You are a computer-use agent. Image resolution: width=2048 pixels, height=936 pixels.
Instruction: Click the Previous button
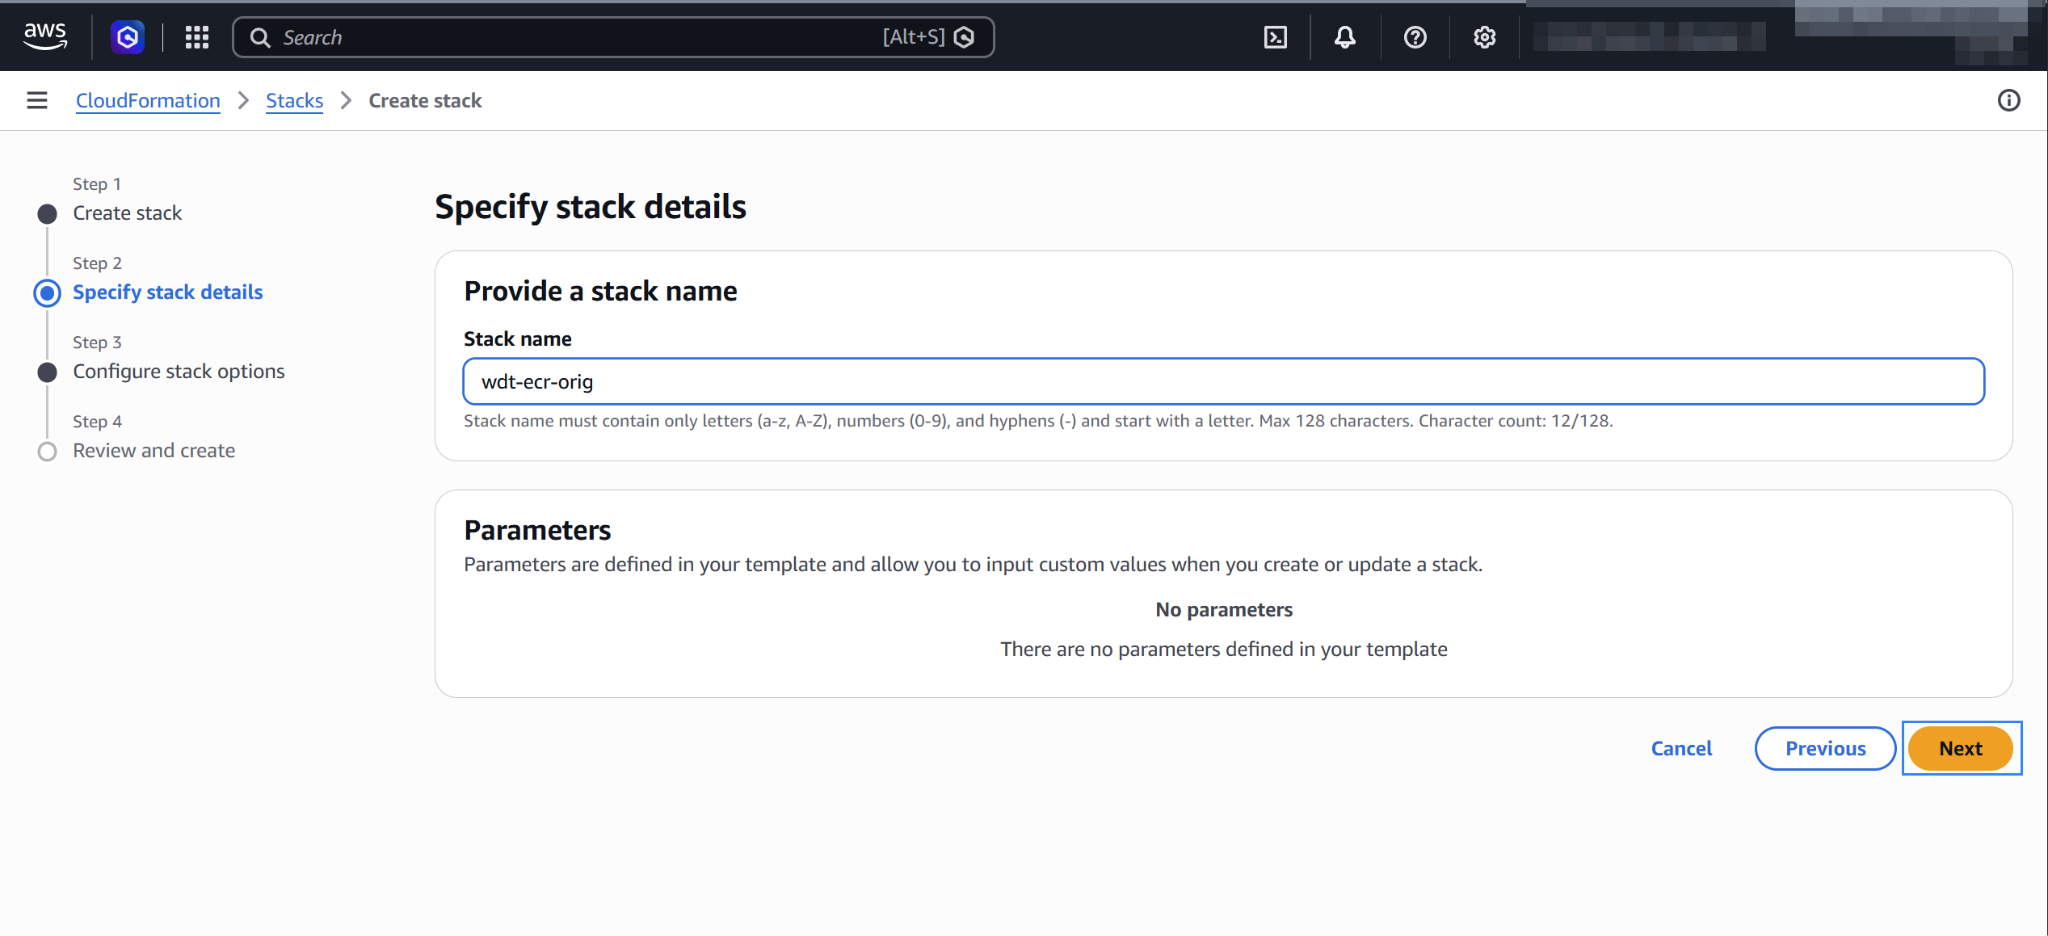pyautogui.click(x=1825, y=748)
